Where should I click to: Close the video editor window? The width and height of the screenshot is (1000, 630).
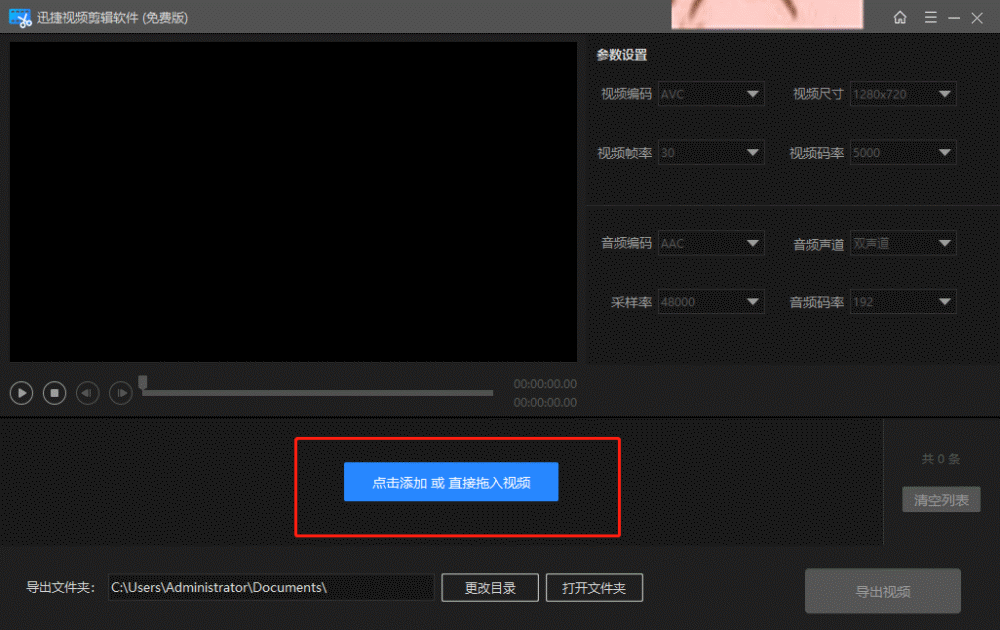pos(977,18)
